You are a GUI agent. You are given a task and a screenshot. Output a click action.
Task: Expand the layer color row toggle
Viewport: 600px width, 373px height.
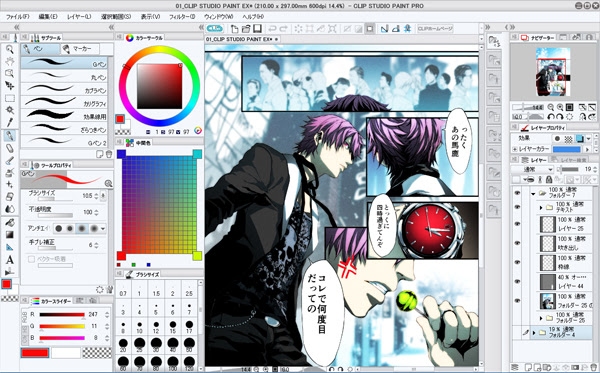(515, 149)
